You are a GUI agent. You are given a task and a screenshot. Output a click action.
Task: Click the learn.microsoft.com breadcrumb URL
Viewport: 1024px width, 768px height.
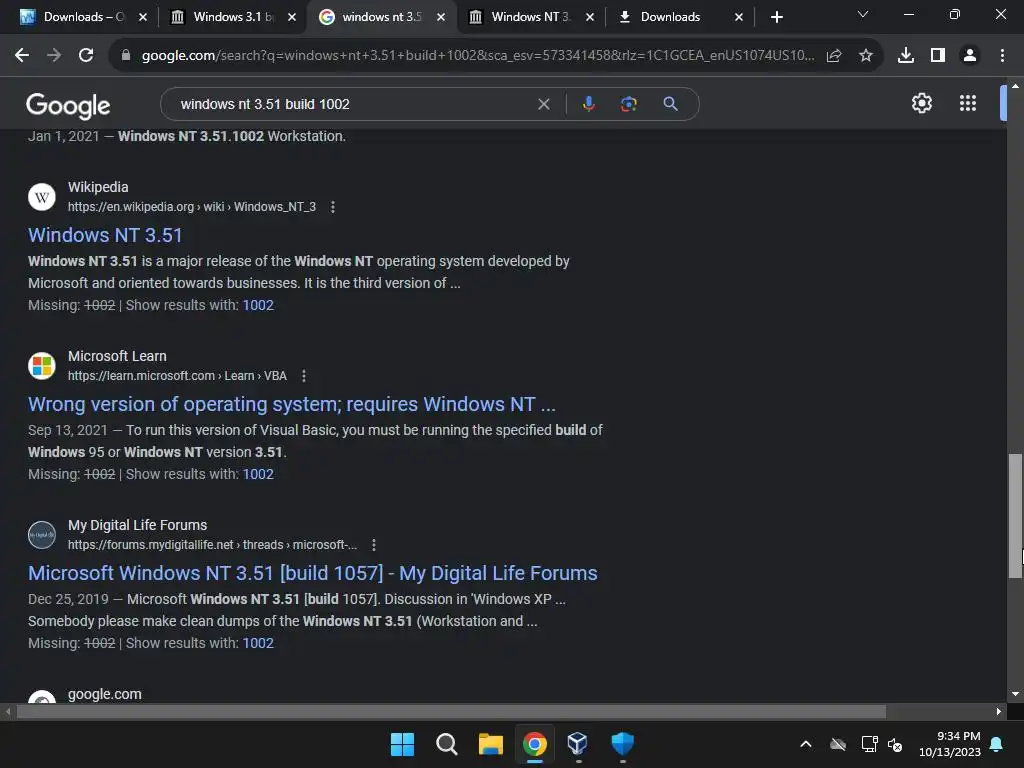tap(178, 376)
